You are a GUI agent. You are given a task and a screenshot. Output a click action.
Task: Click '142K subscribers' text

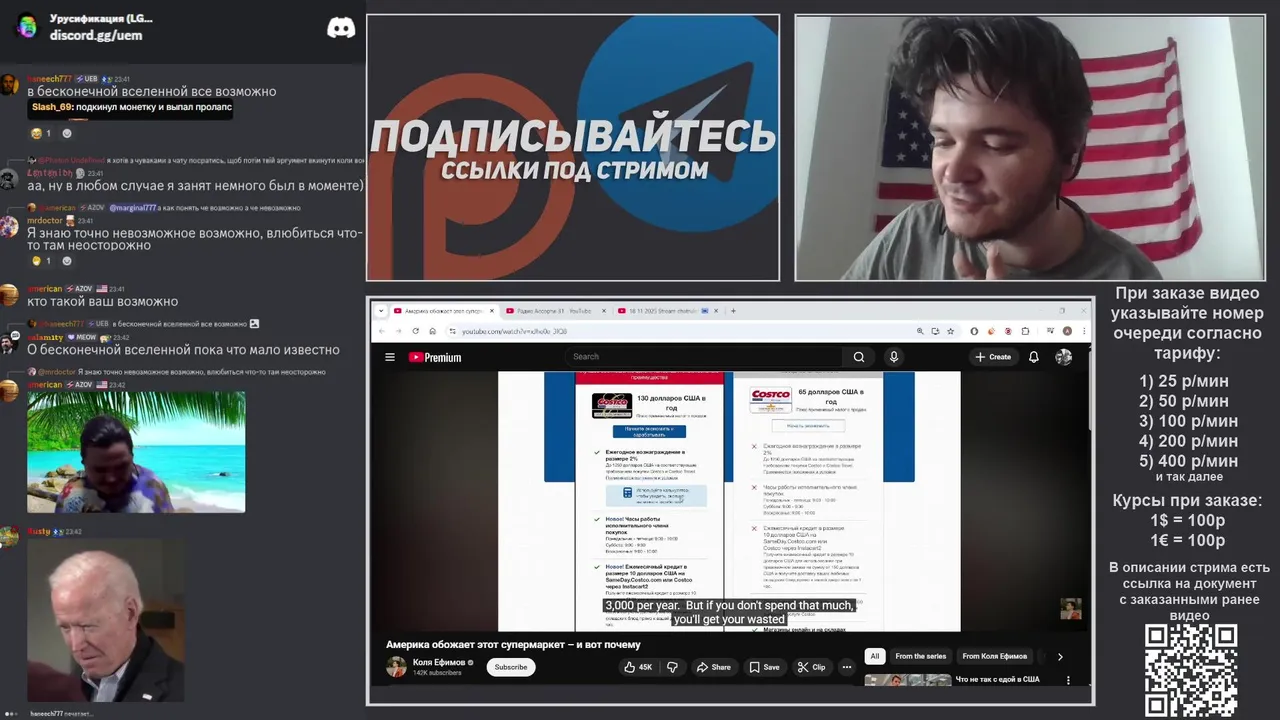[x=437, y=673]
